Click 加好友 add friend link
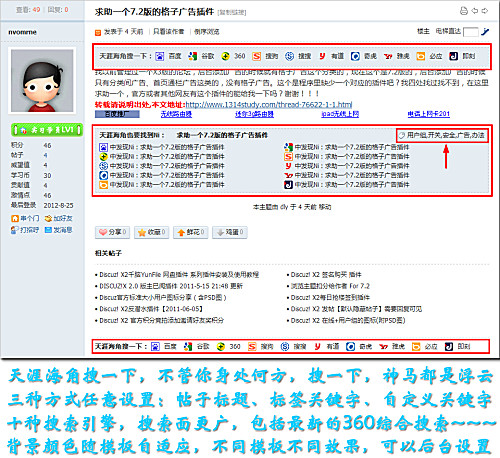500x458 pixels. [x=59, y=219]
